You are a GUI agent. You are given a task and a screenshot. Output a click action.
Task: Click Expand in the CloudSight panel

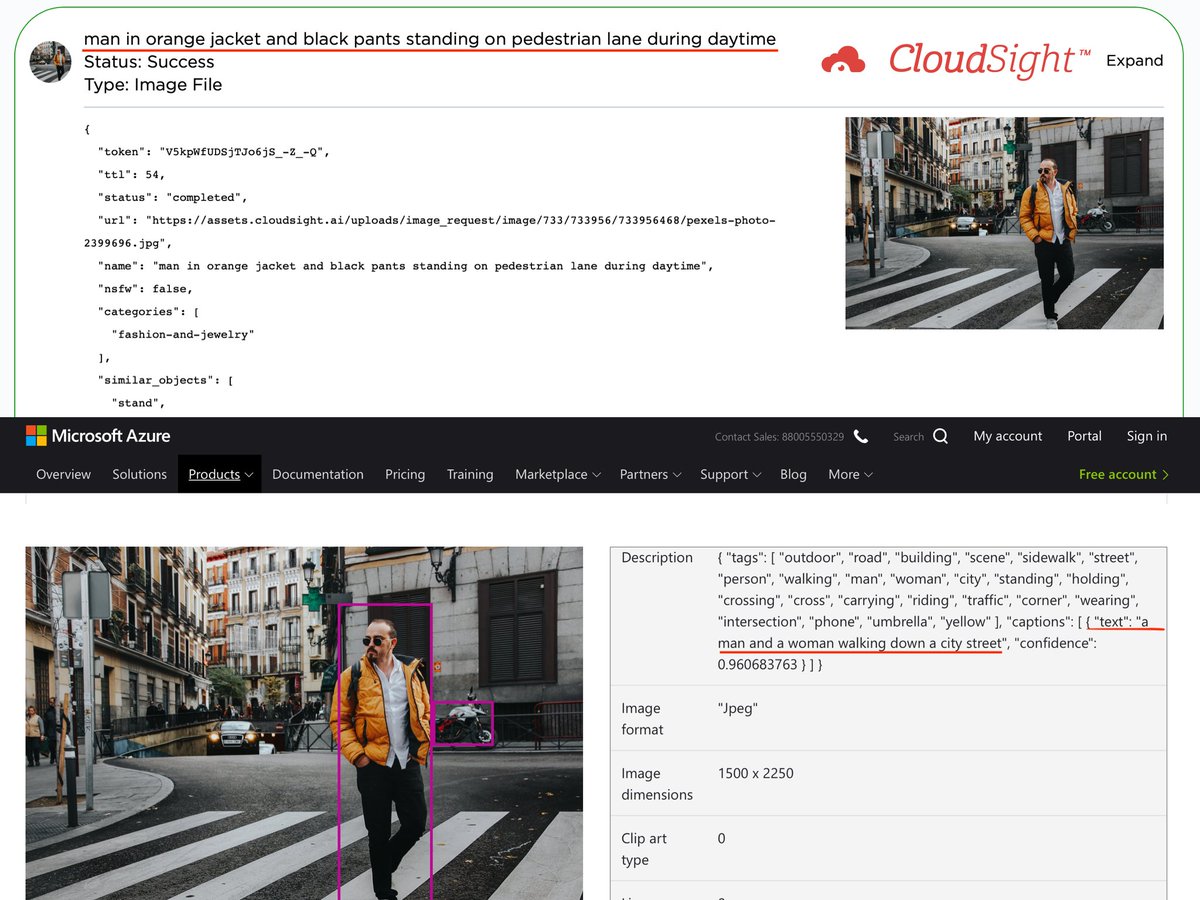click(1134, 61)
